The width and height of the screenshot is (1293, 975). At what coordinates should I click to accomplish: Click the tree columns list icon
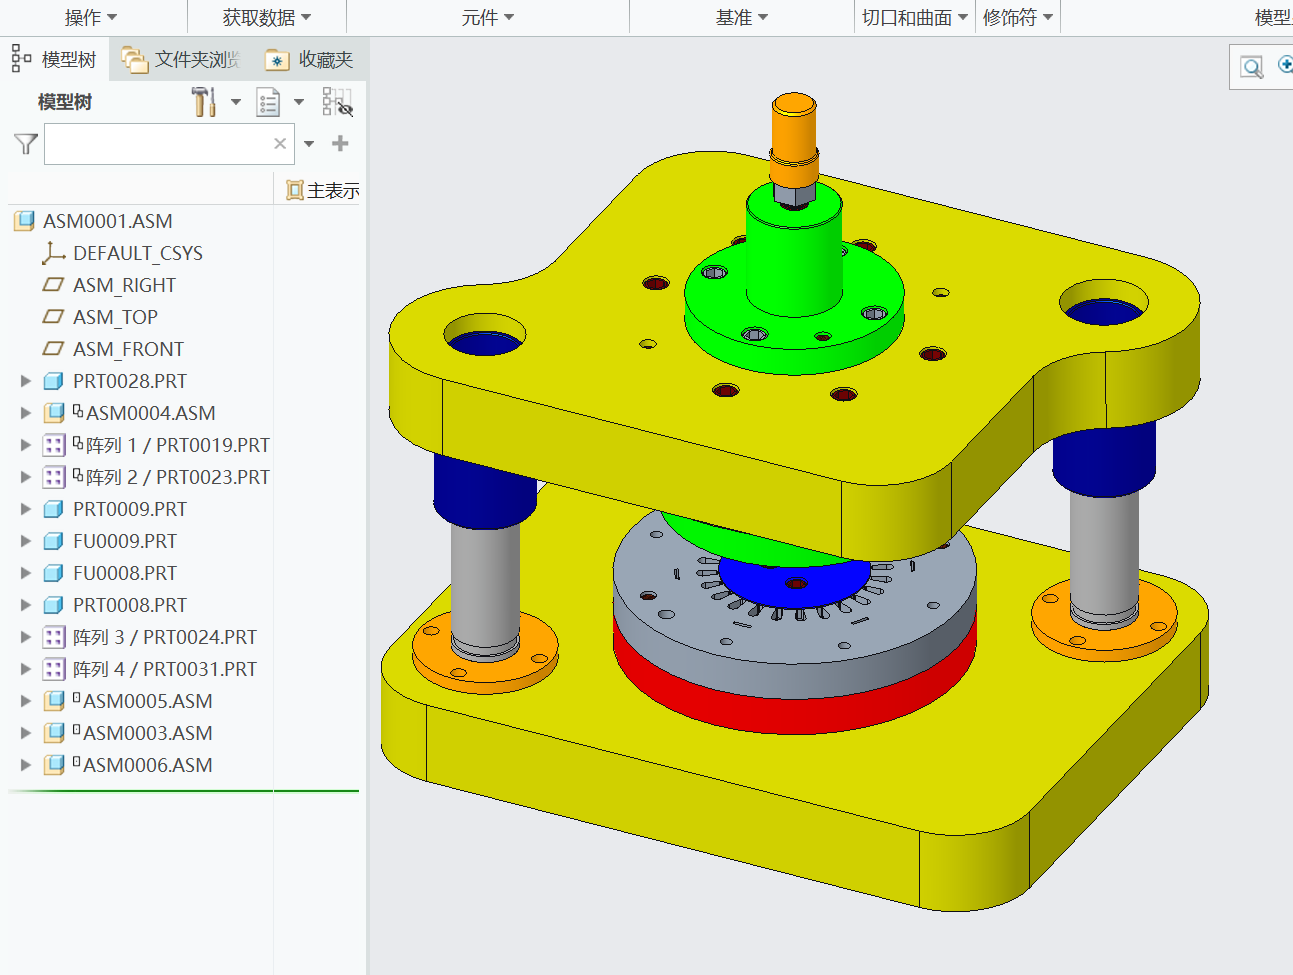tap(268, 102)
